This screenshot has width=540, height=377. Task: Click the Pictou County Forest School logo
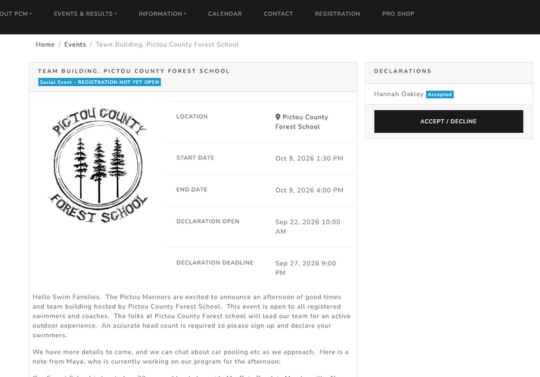99,165
